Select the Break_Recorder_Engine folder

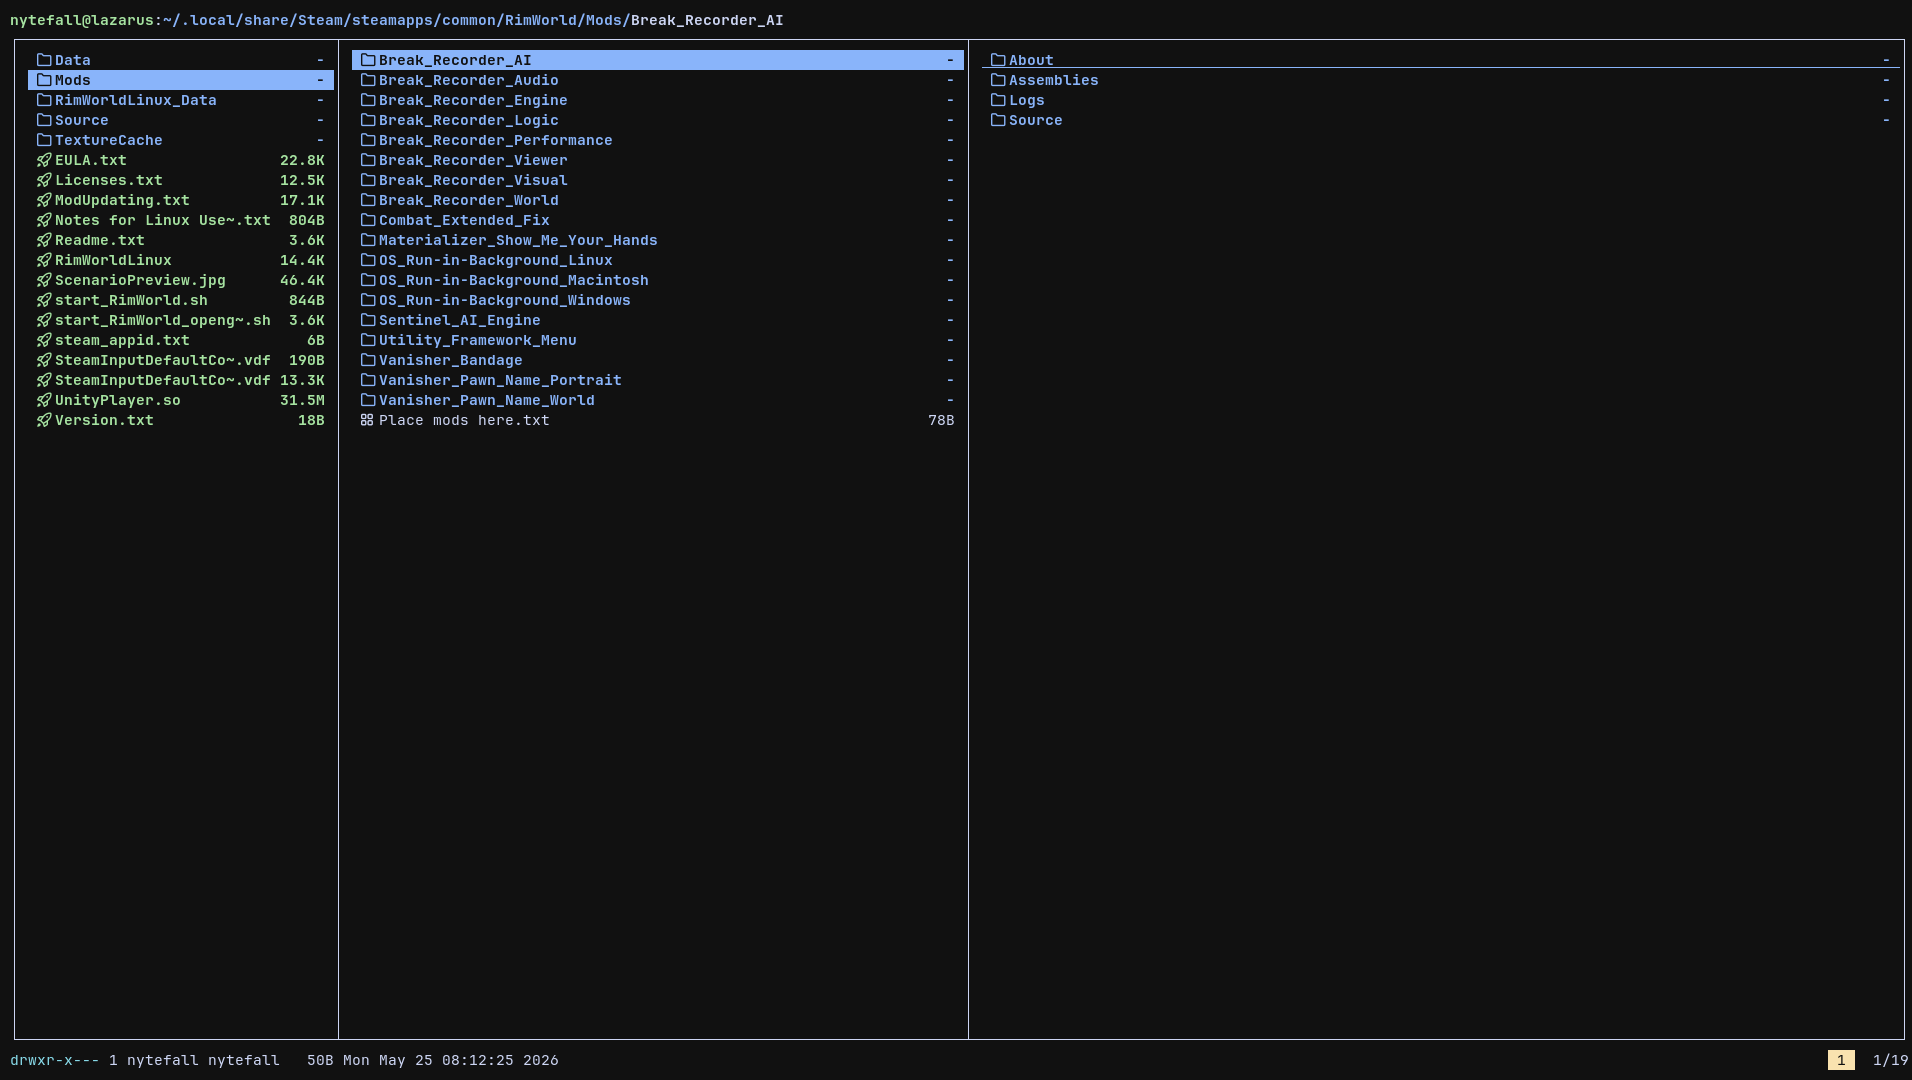[x=658, y=100]
